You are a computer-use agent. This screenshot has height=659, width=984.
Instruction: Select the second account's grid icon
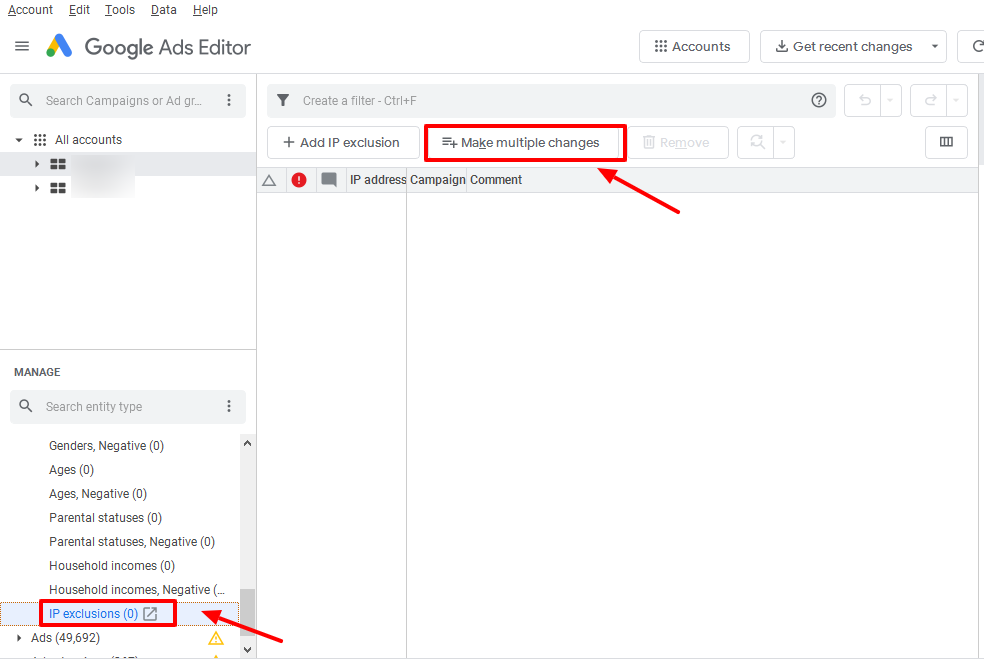tap(58, 188)
